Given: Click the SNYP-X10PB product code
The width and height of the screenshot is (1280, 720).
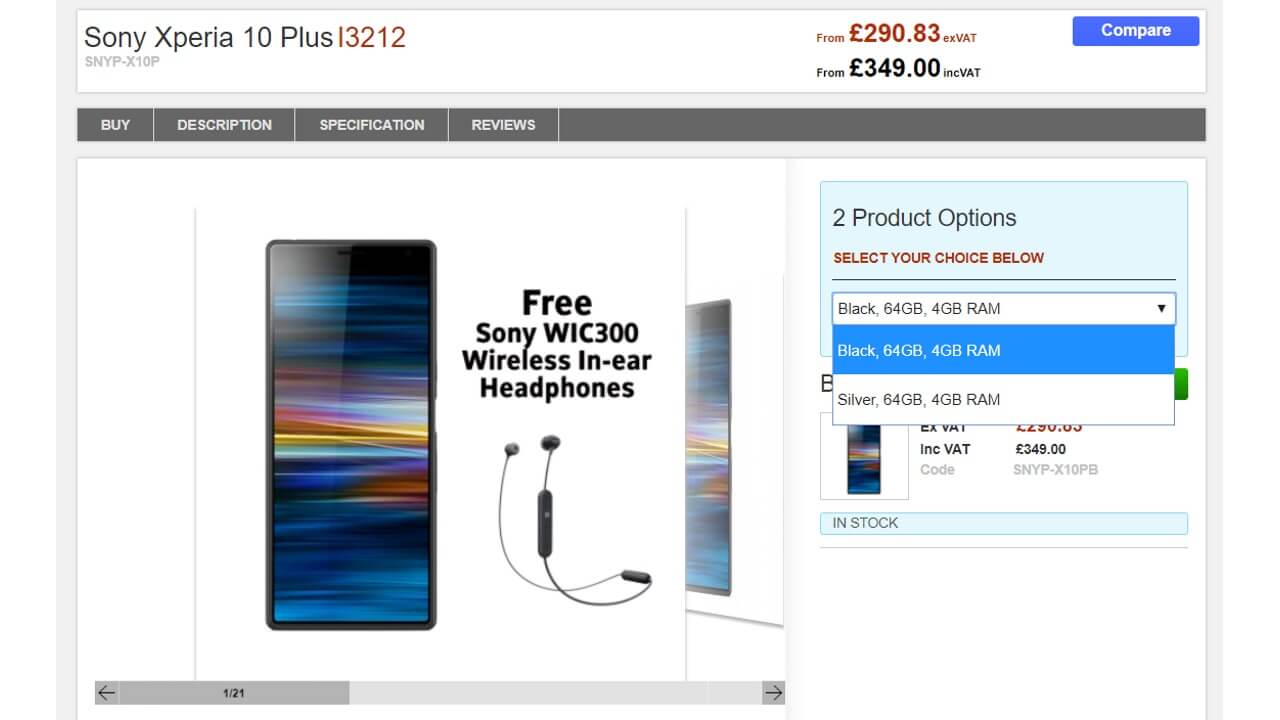Looking at the screenshot, I should (x=1055, y=469).
